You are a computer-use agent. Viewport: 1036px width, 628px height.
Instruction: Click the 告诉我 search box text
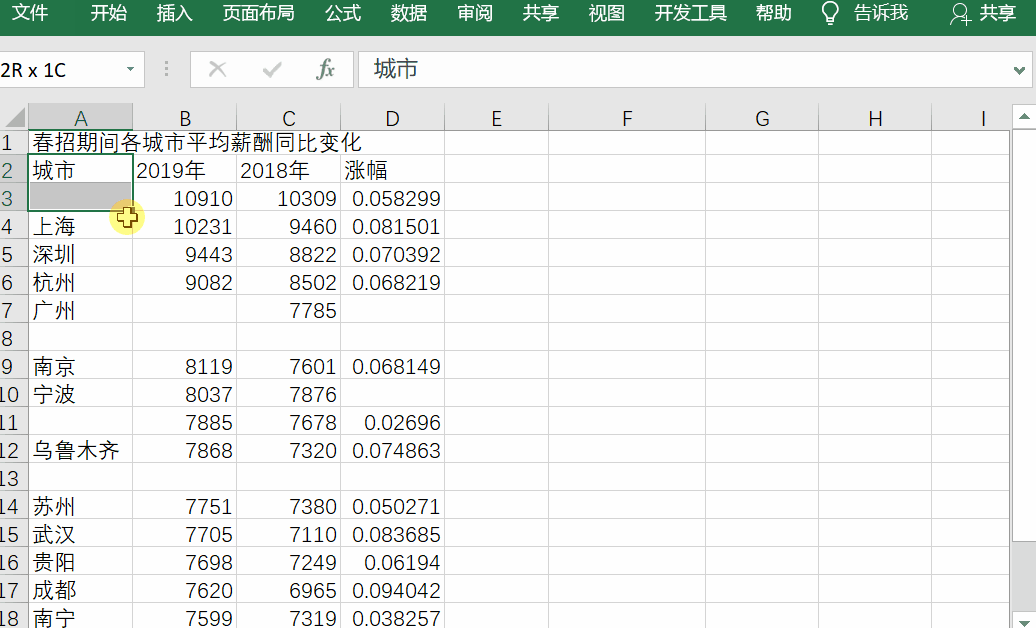tap(881, 13)
